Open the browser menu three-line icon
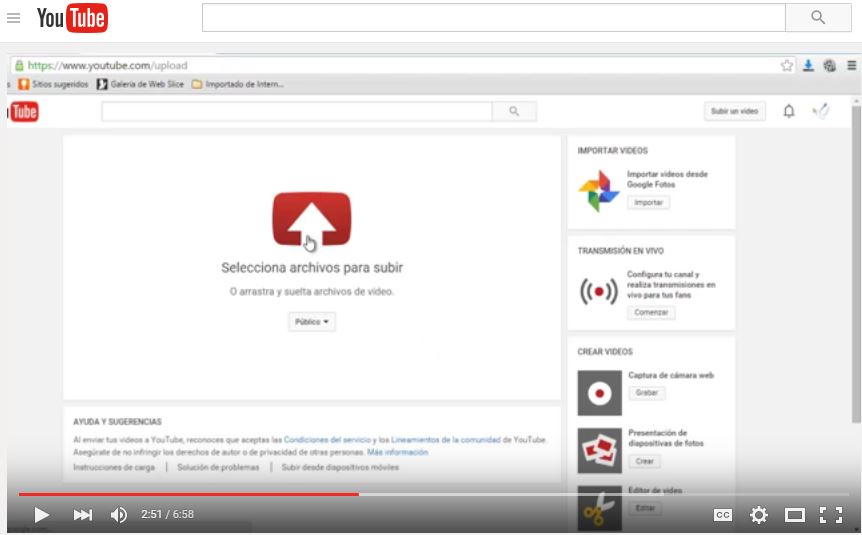This screenshot has width=862, height=535. click(x=852, y=65)
